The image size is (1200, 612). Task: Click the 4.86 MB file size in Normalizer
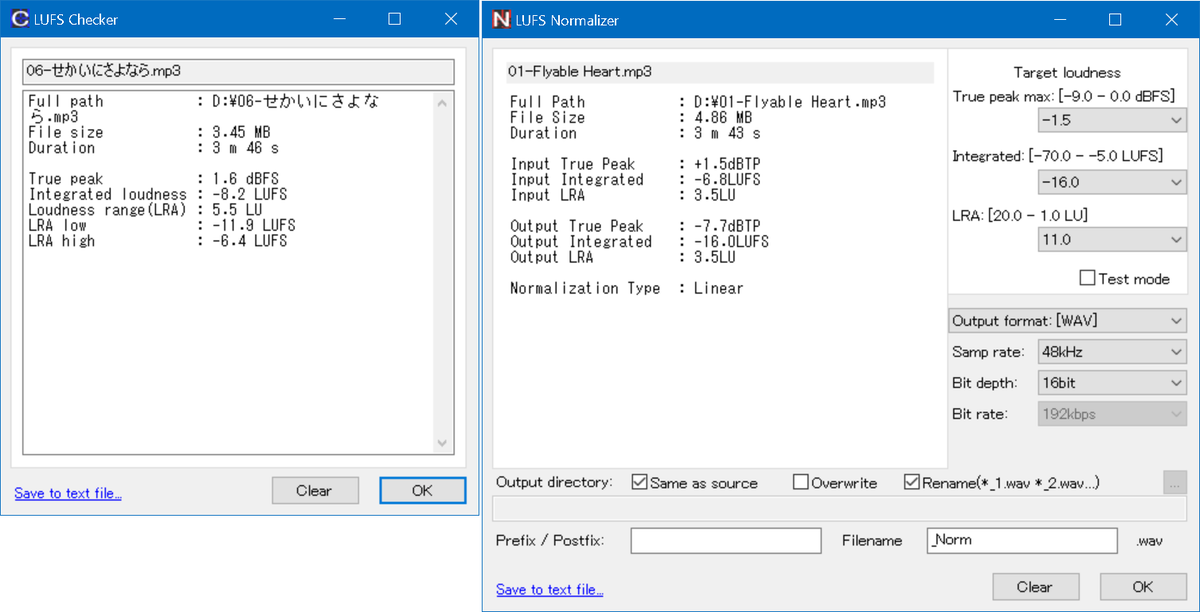coord(723,118)
